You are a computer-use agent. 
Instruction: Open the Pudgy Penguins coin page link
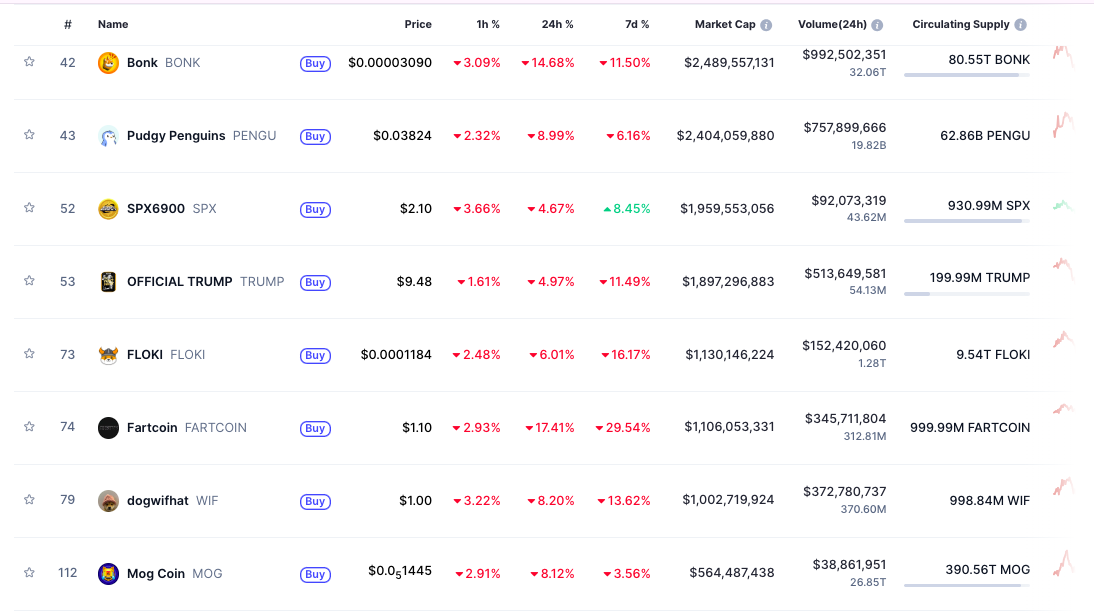point(176,136)
